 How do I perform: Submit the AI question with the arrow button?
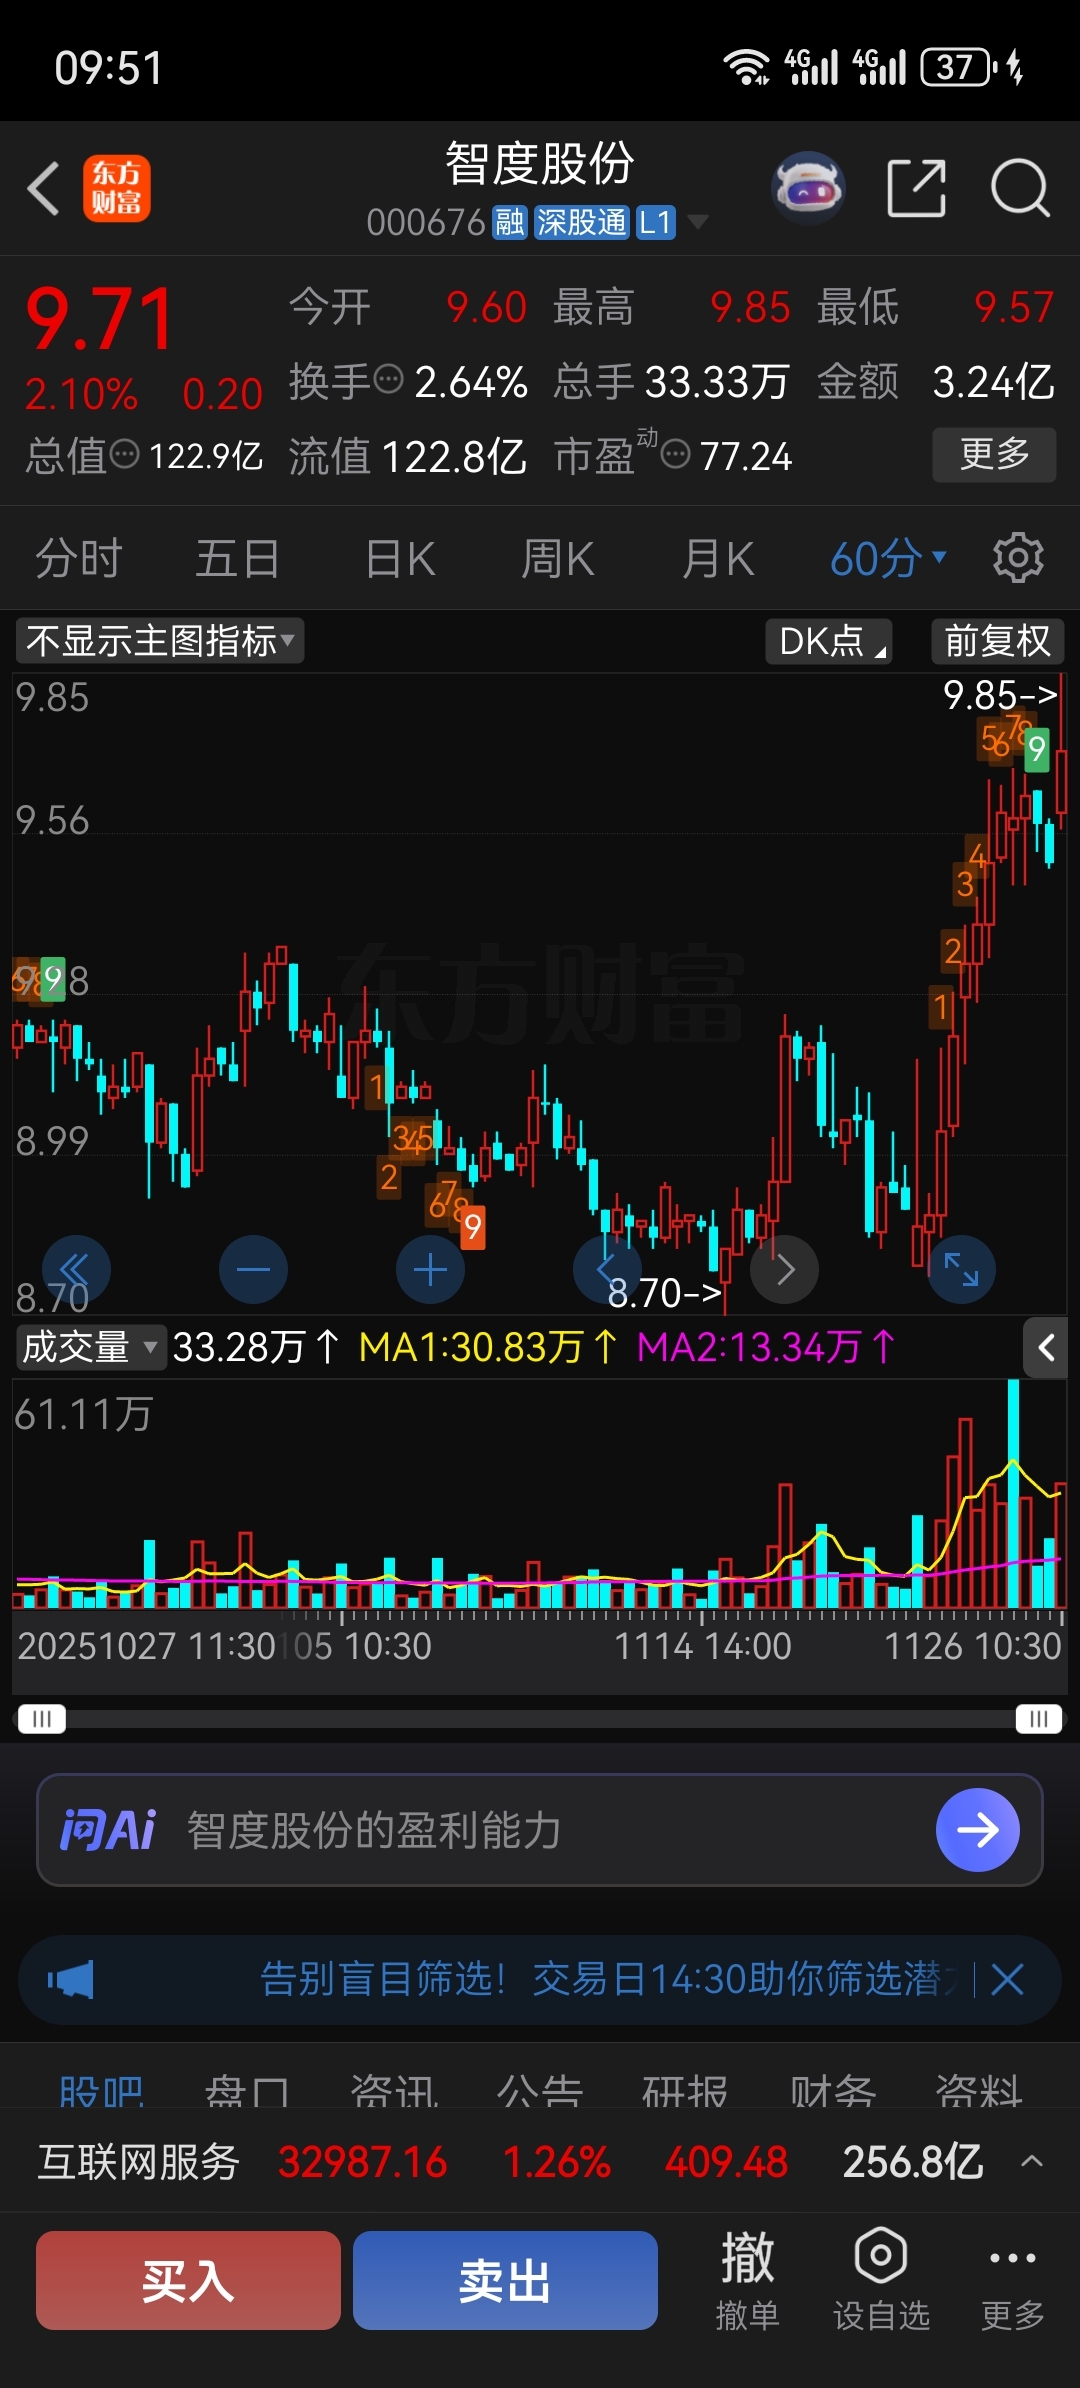coord(978,1830)
